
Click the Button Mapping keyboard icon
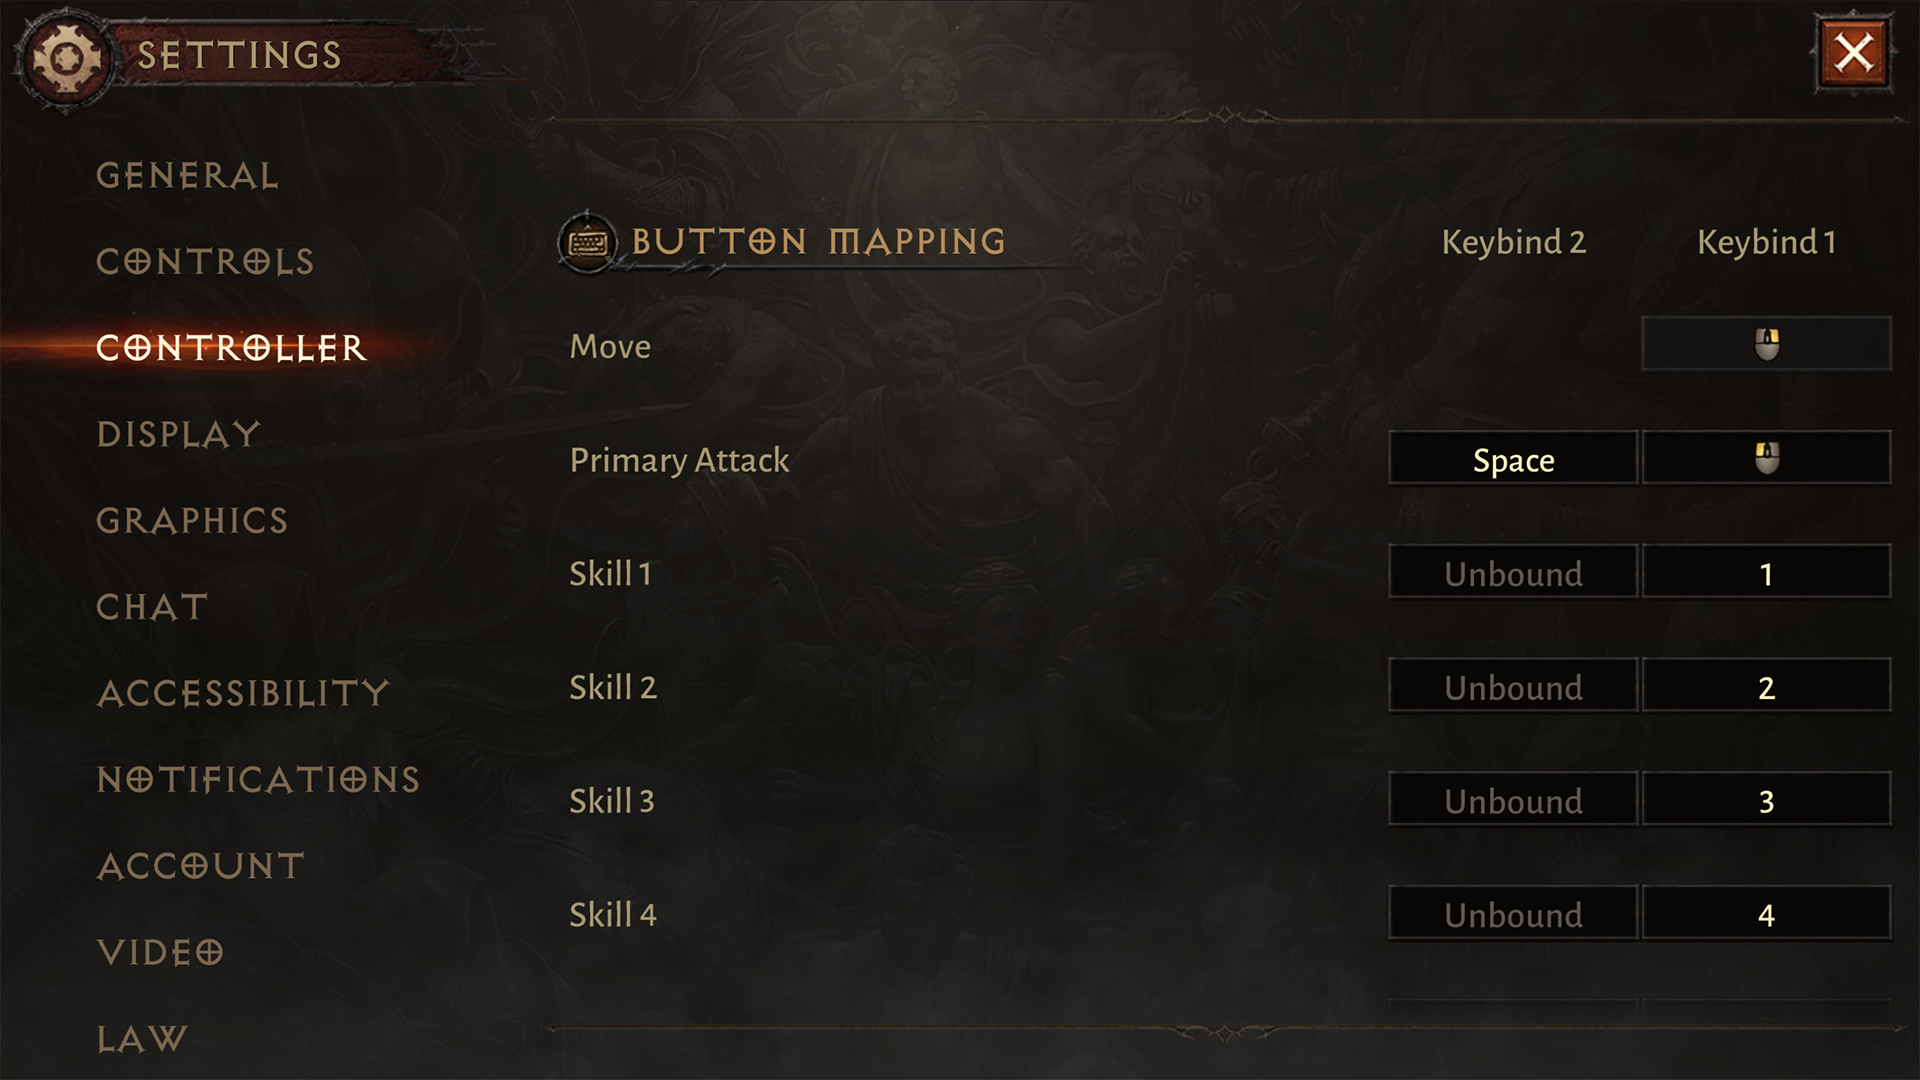coord(587,241)
